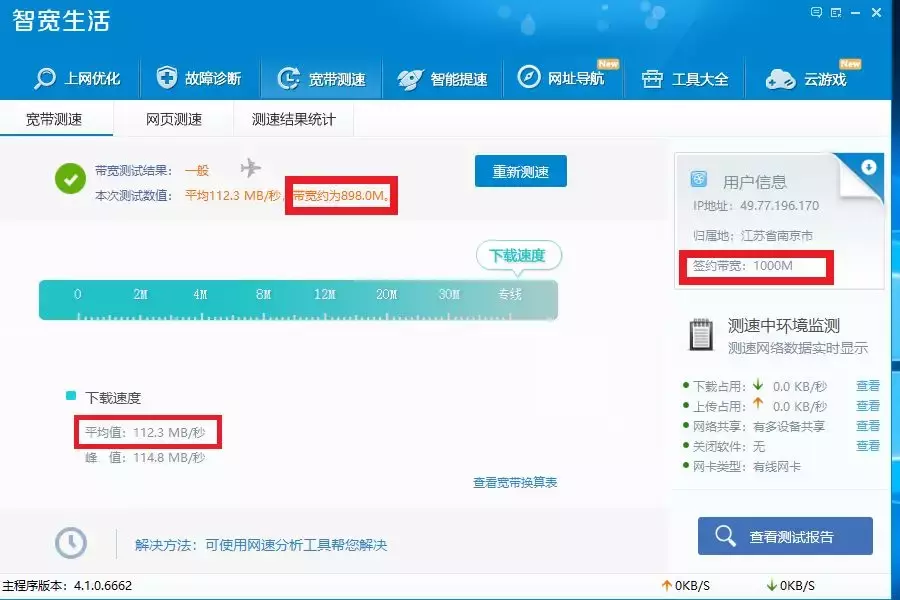Select the 上网优化 (network optimization) tool icon
900x600 pixels.
point(43,78)
